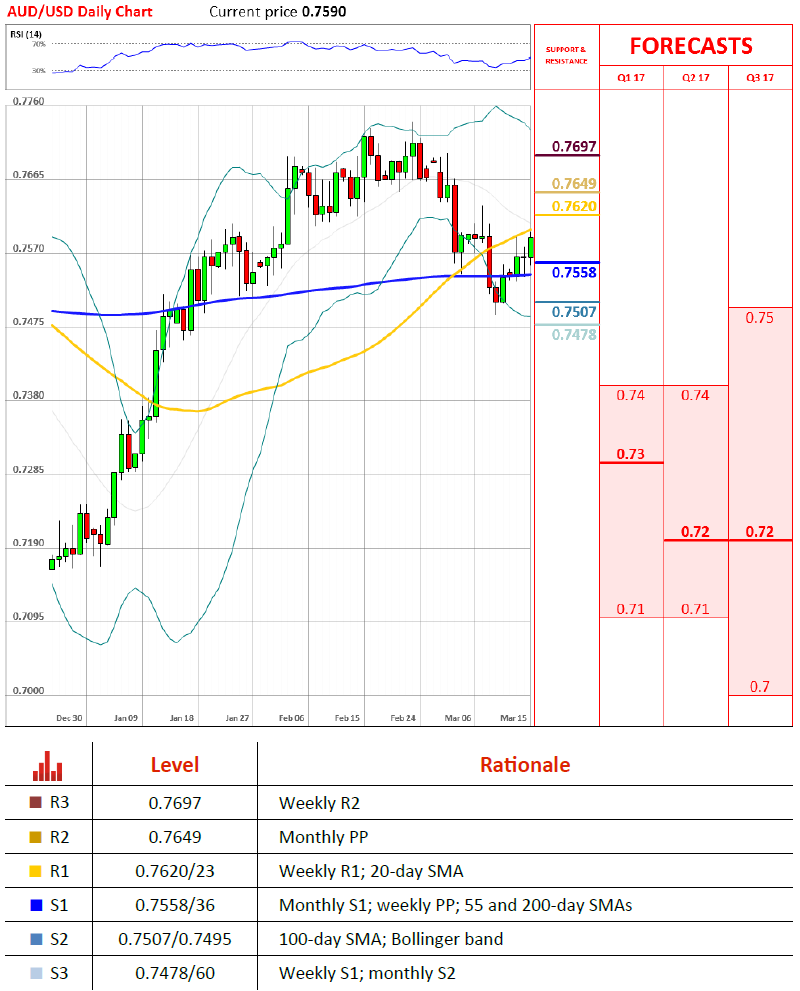Image resolution: width=800 pixels, height=991 pixels.
Task: Click the 0.7649 level cell in table
Action: (x=175, y=837)
